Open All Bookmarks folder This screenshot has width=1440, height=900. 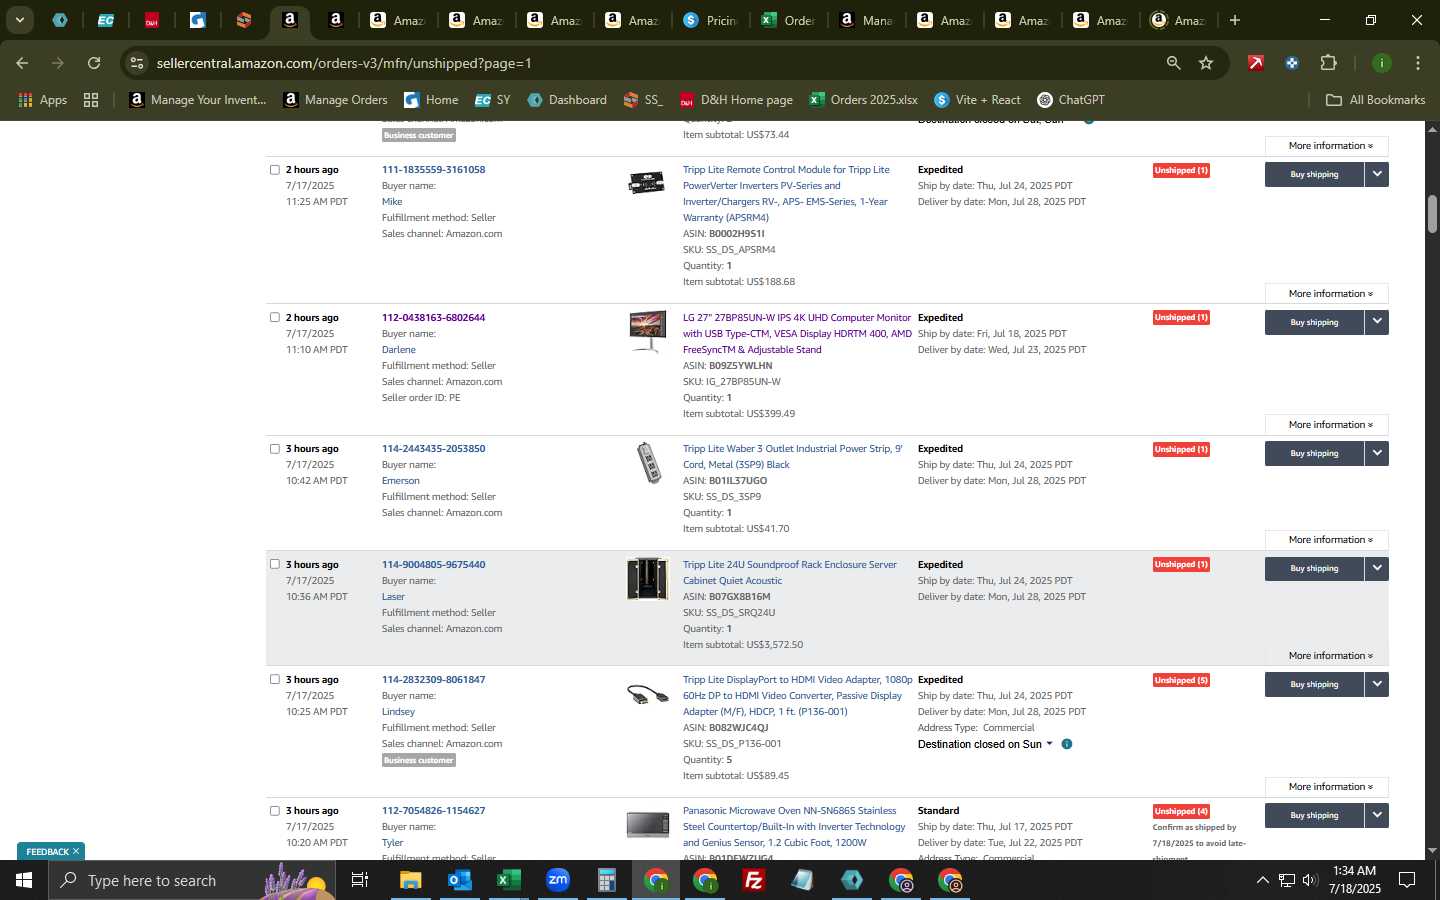click(x=1375, y=100)
